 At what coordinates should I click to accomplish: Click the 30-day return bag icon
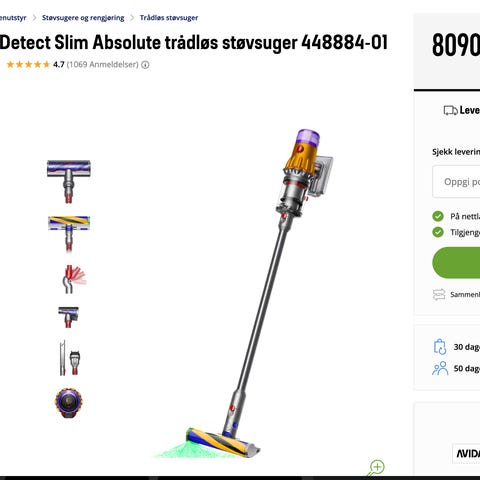pyautogui.click(x=440, y=347)
